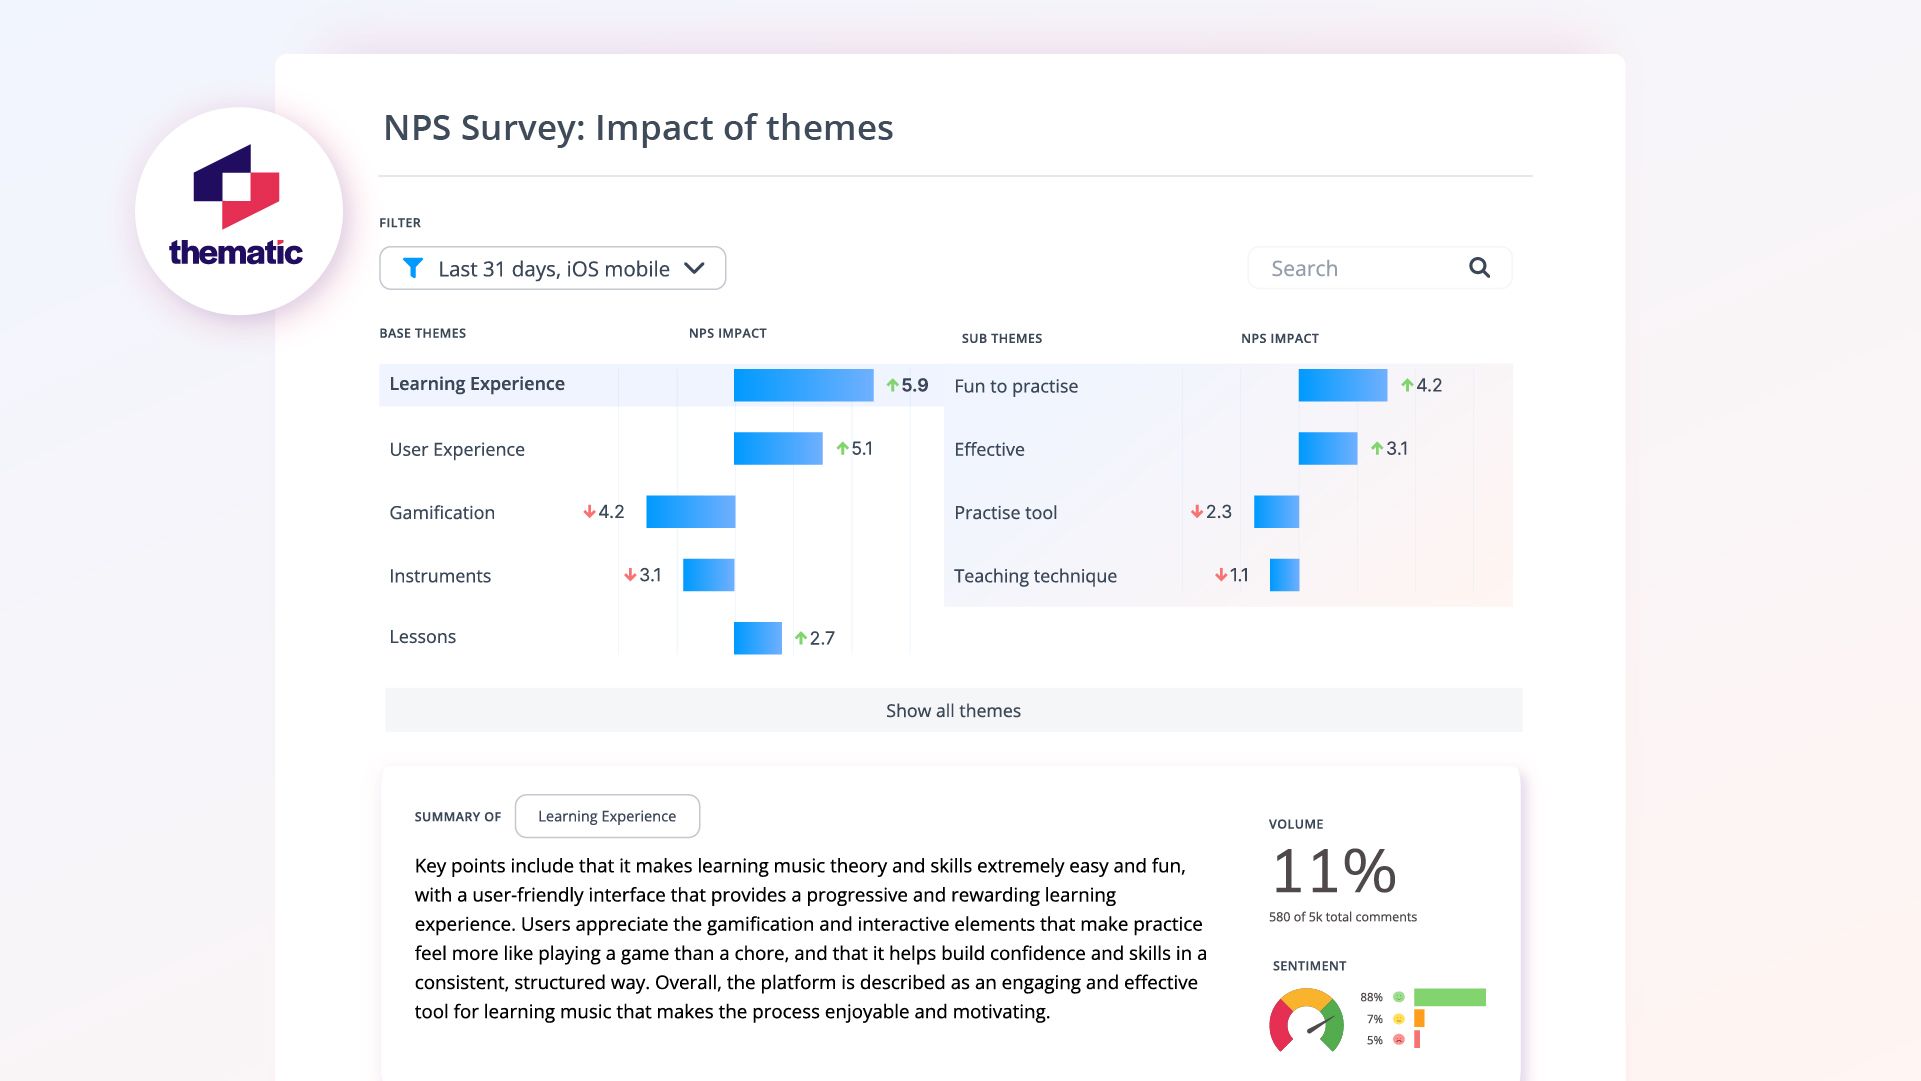Viewport: 1921px width, 1081px height.
Task: Select the User Experience theme row
Action: [456, 449]
